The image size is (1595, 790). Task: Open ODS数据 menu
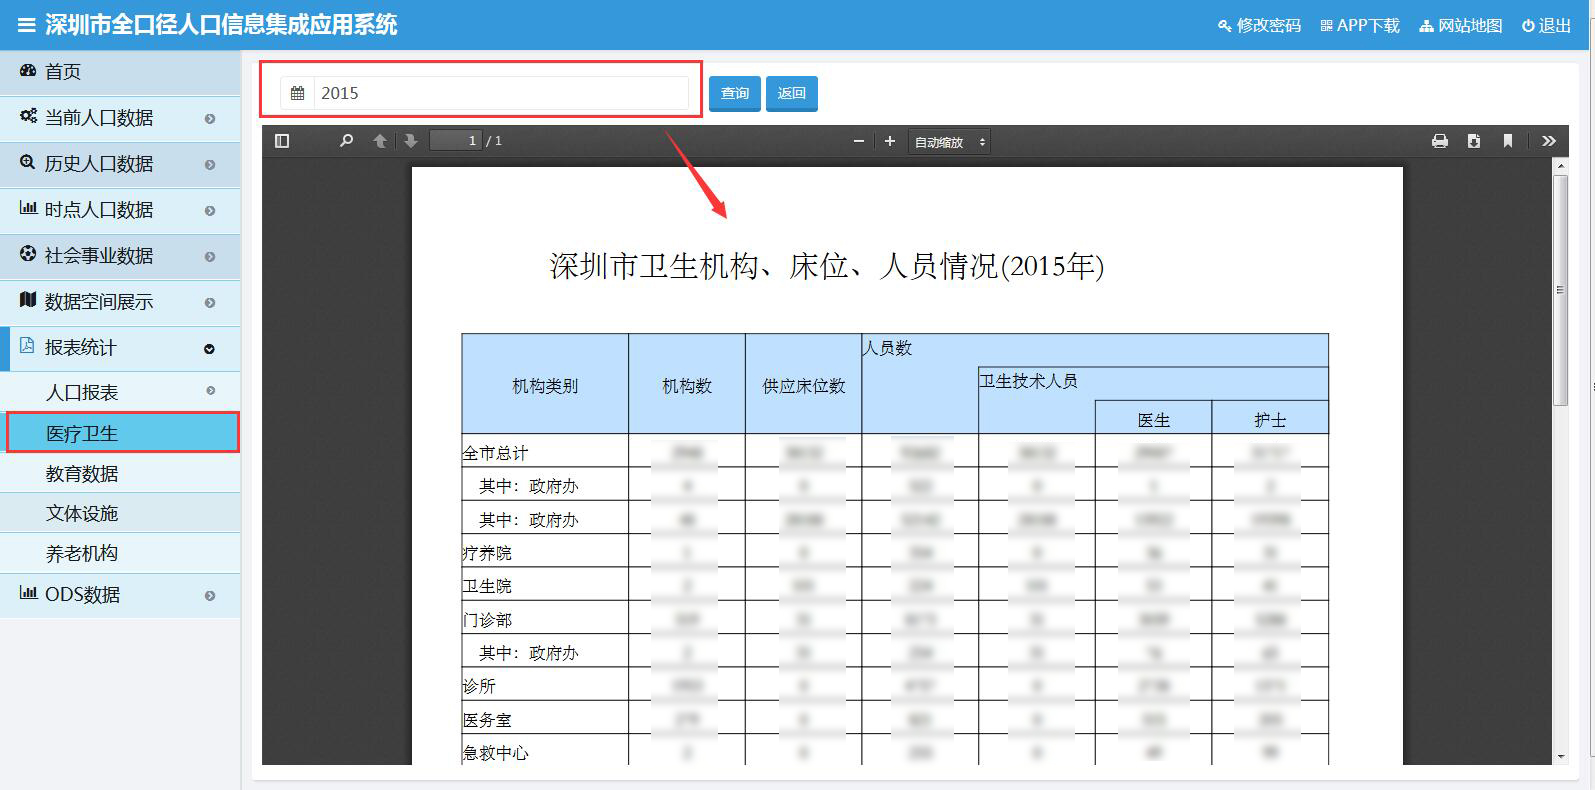point(120,595)
